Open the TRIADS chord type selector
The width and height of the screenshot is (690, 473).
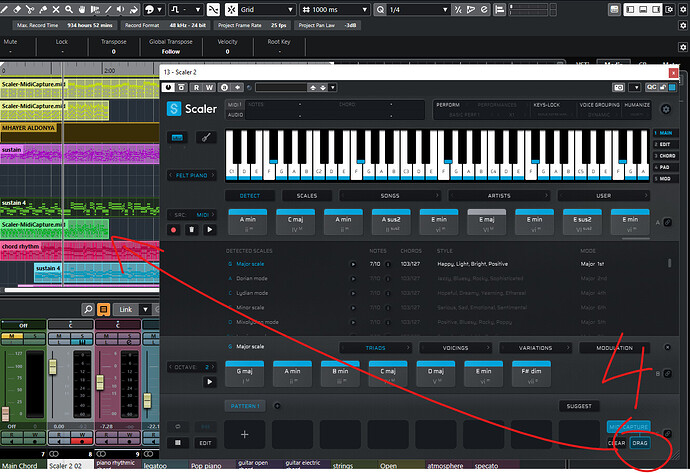click(x=375, y=348)
